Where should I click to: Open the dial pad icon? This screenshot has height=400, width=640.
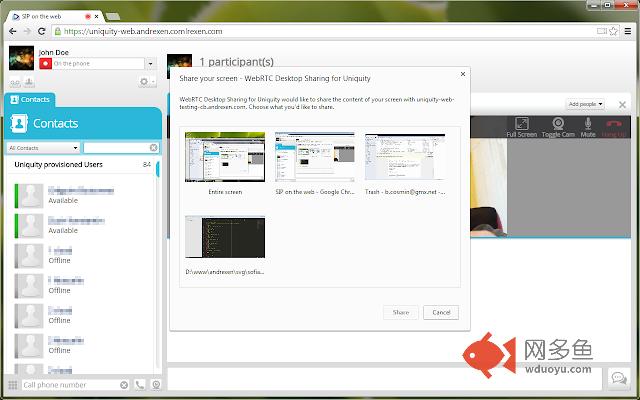pos(11,384)
